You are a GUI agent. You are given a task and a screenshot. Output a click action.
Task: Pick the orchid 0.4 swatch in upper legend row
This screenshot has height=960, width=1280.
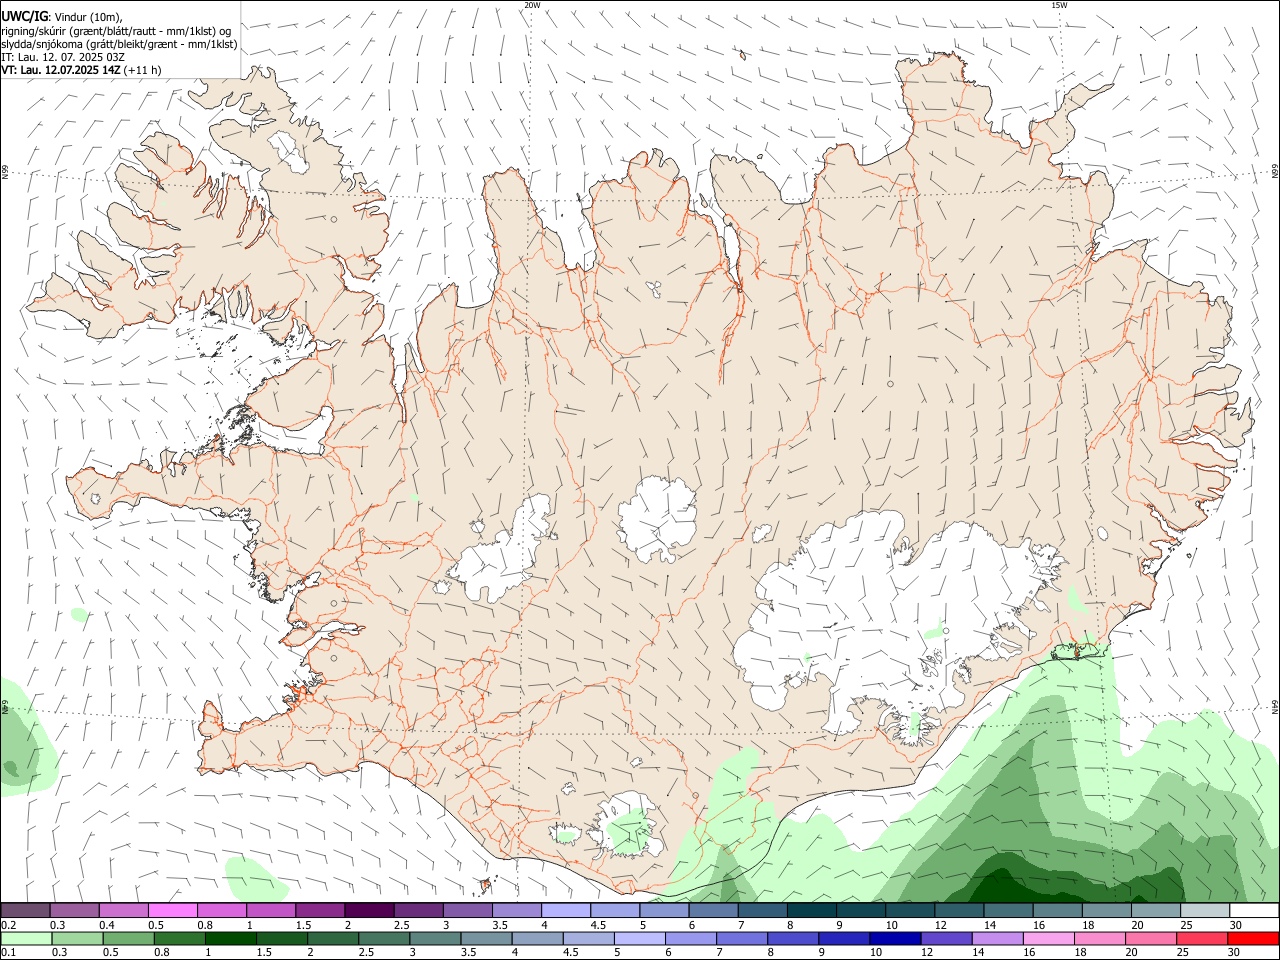(123, 911)
